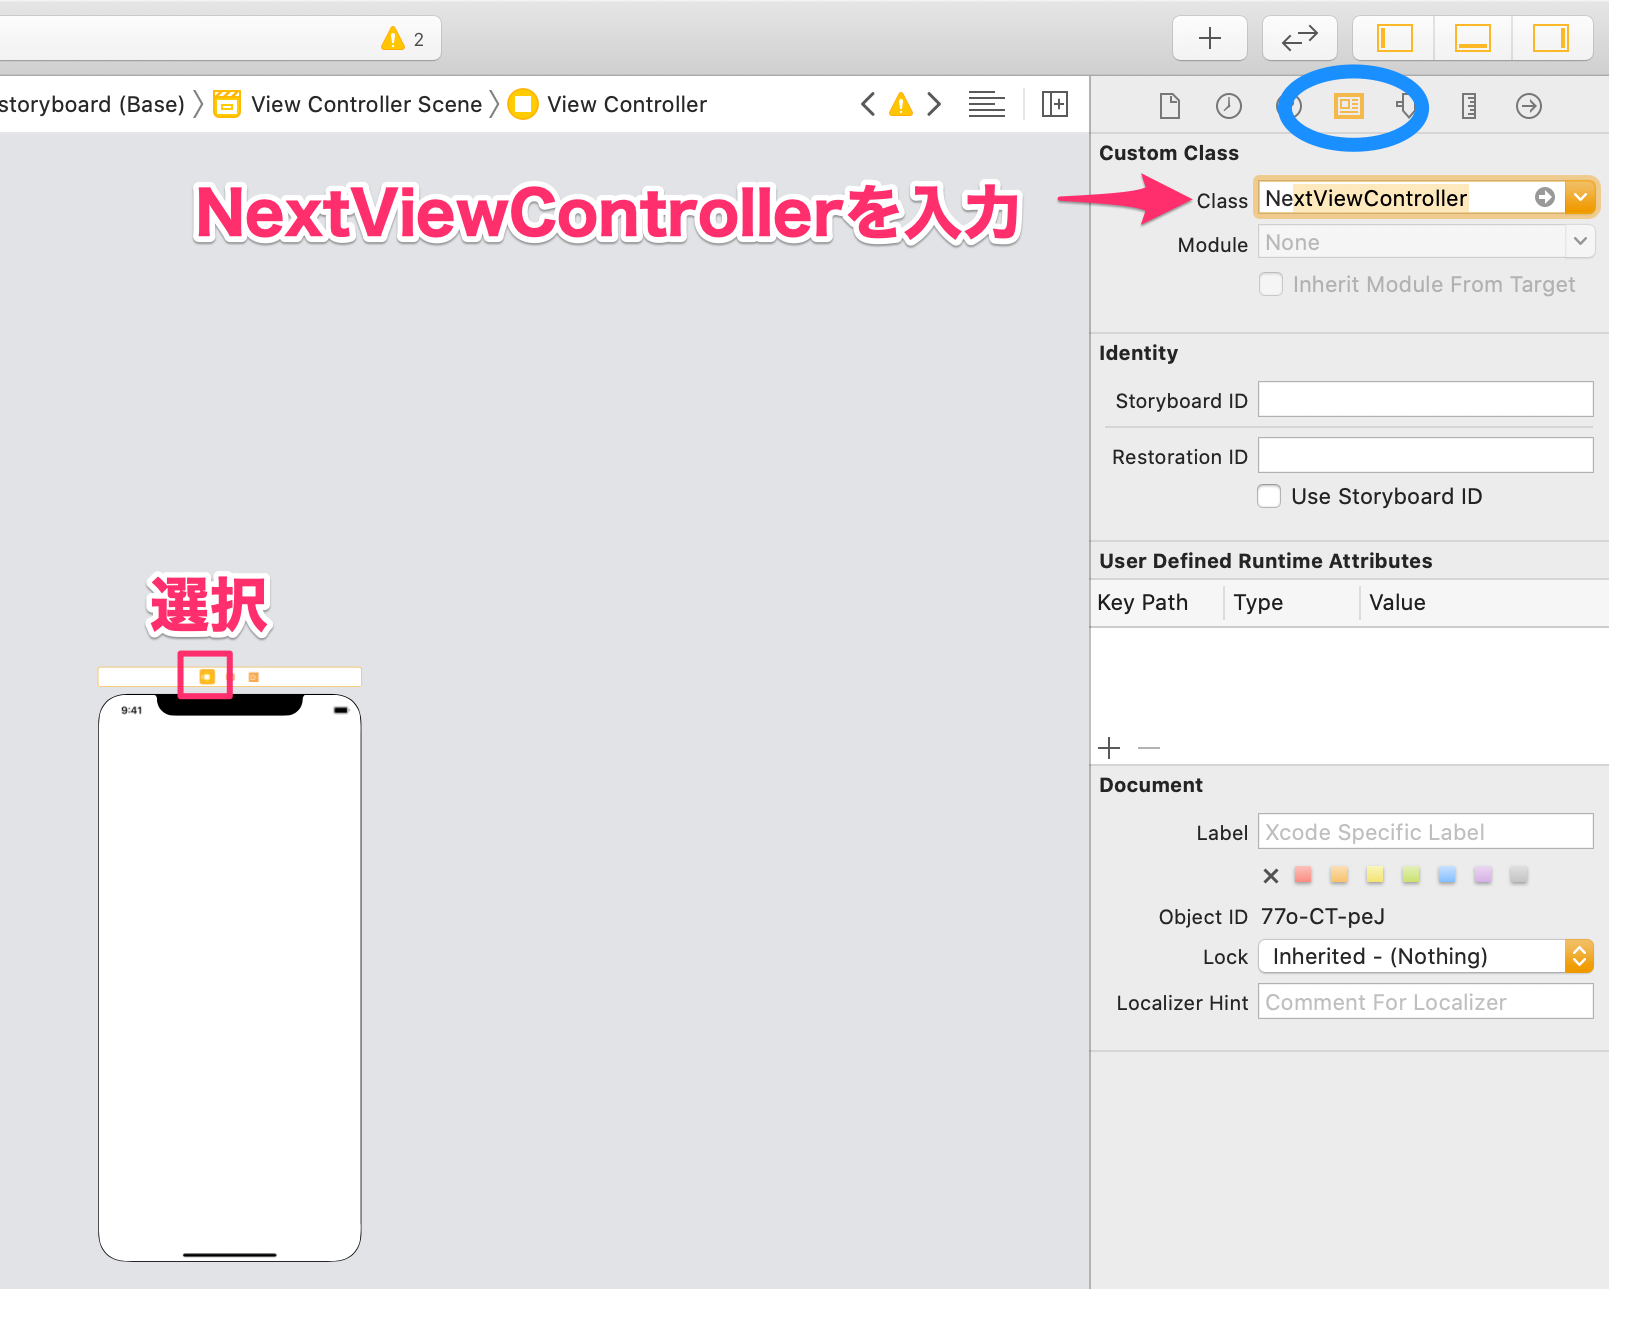Image resolution: width=1650 pixels, height=1330 pixels.
Task: Open the Identity inspector tab
Action: click(x=1348, y=105)
